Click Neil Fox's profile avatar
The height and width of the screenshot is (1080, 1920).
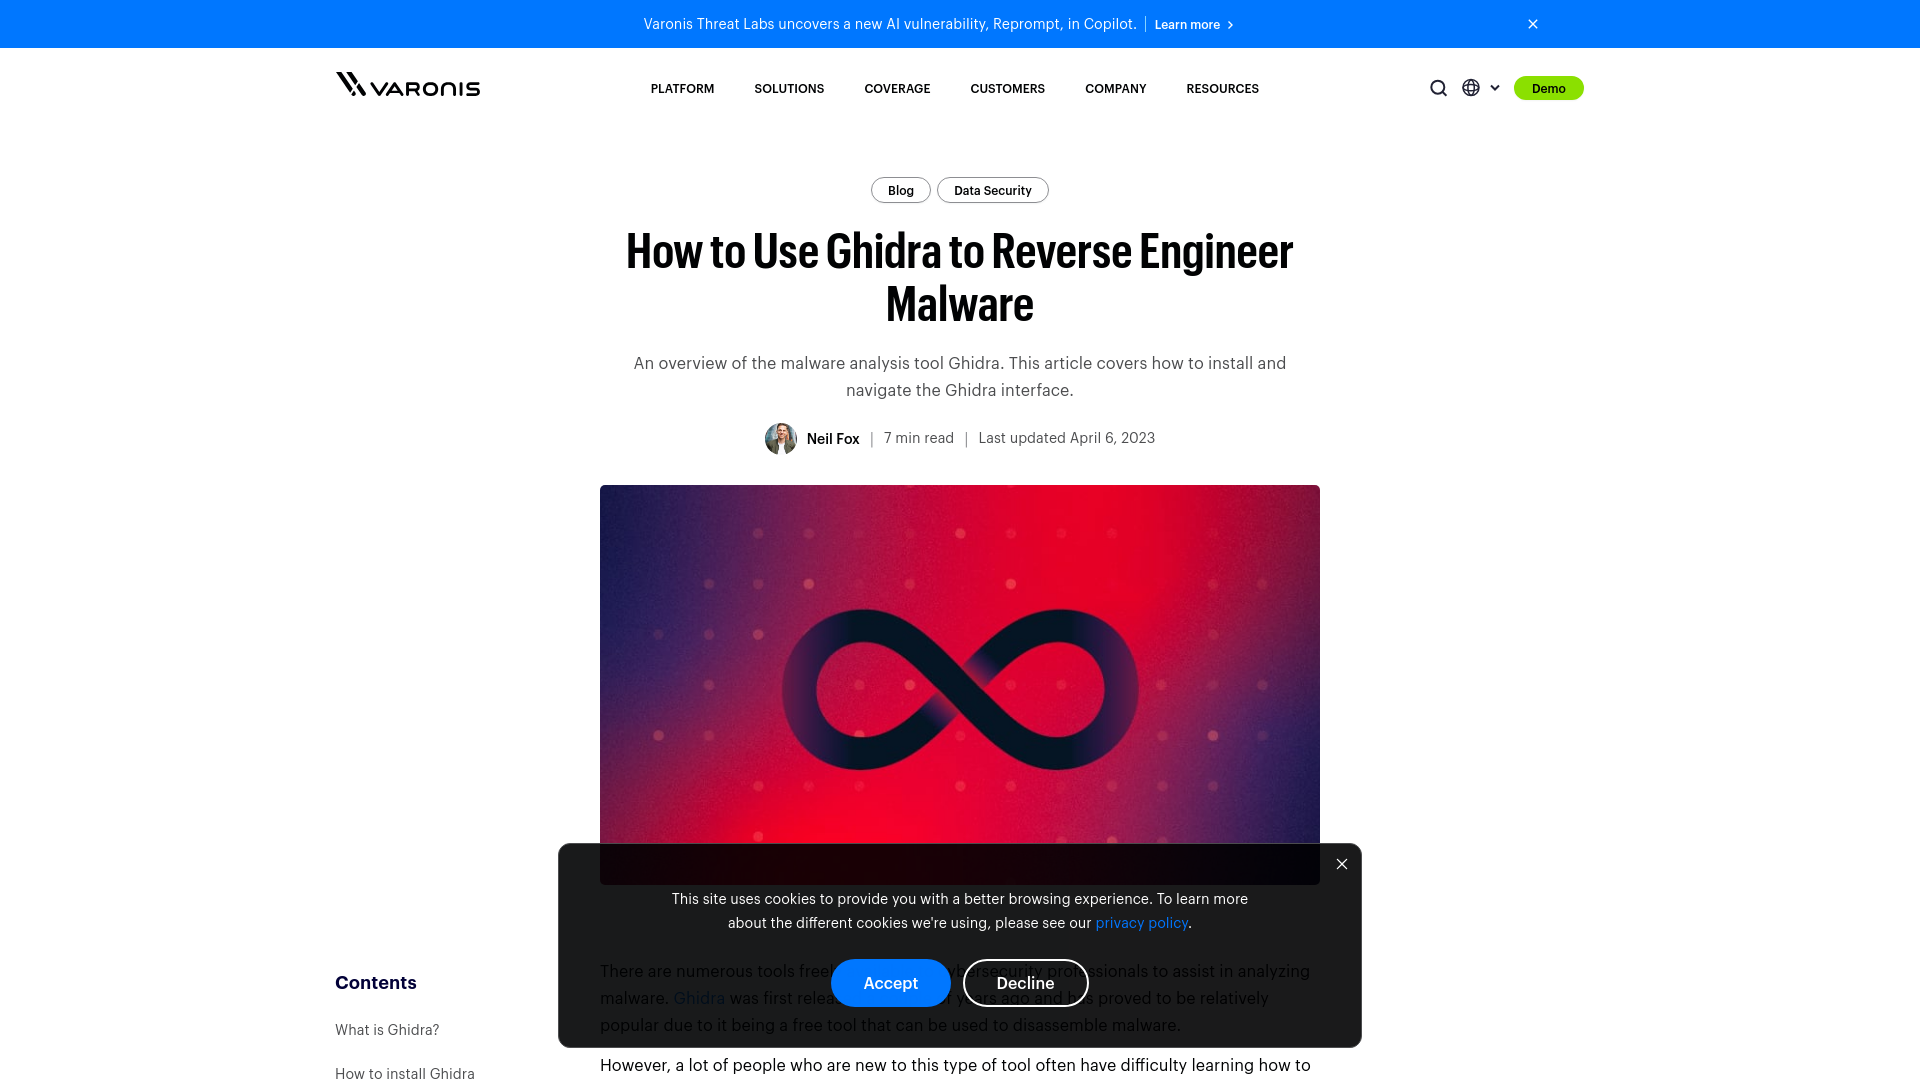coord(780,438)
